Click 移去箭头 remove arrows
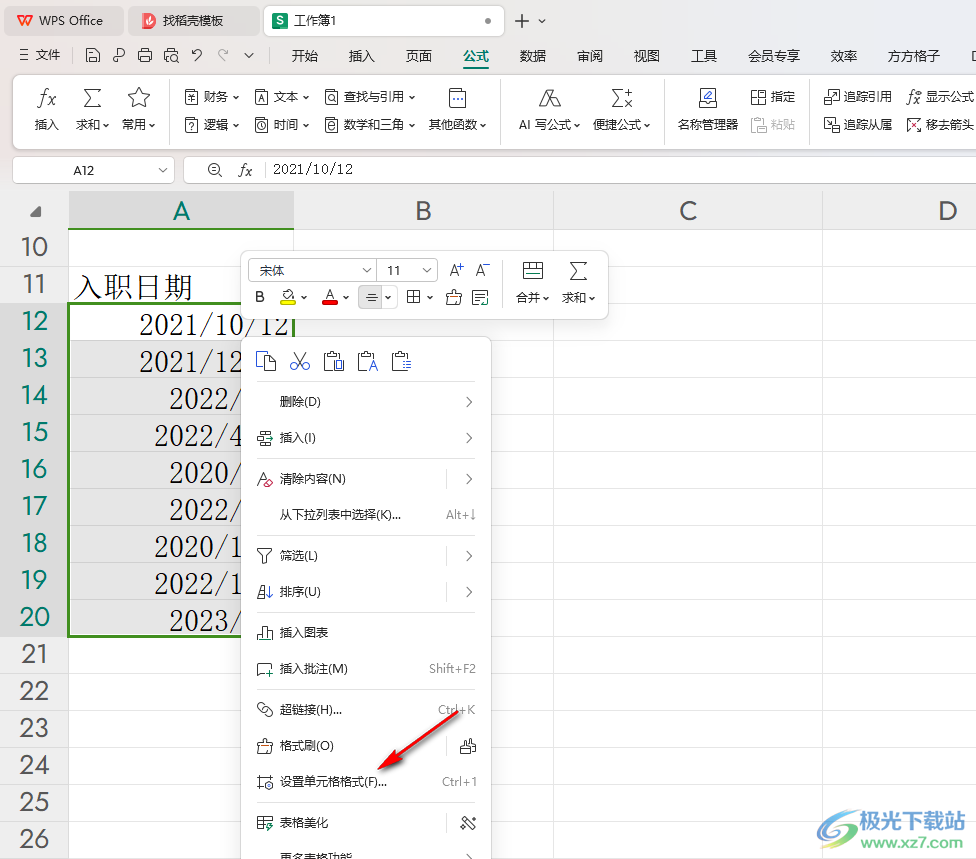 pos(940,124)
